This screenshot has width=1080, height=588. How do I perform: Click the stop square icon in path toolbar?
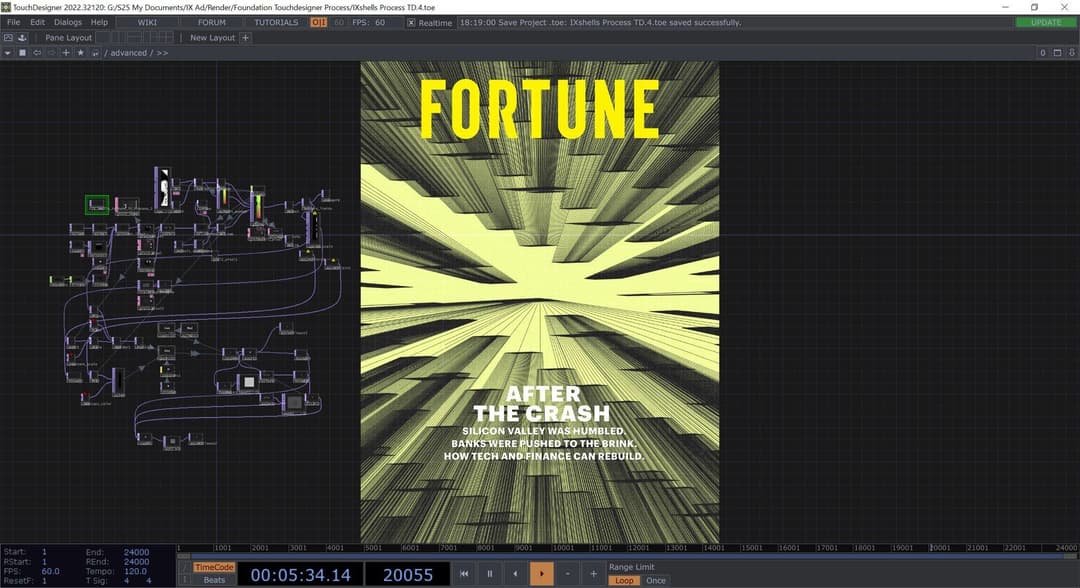(x=22, y=52)
